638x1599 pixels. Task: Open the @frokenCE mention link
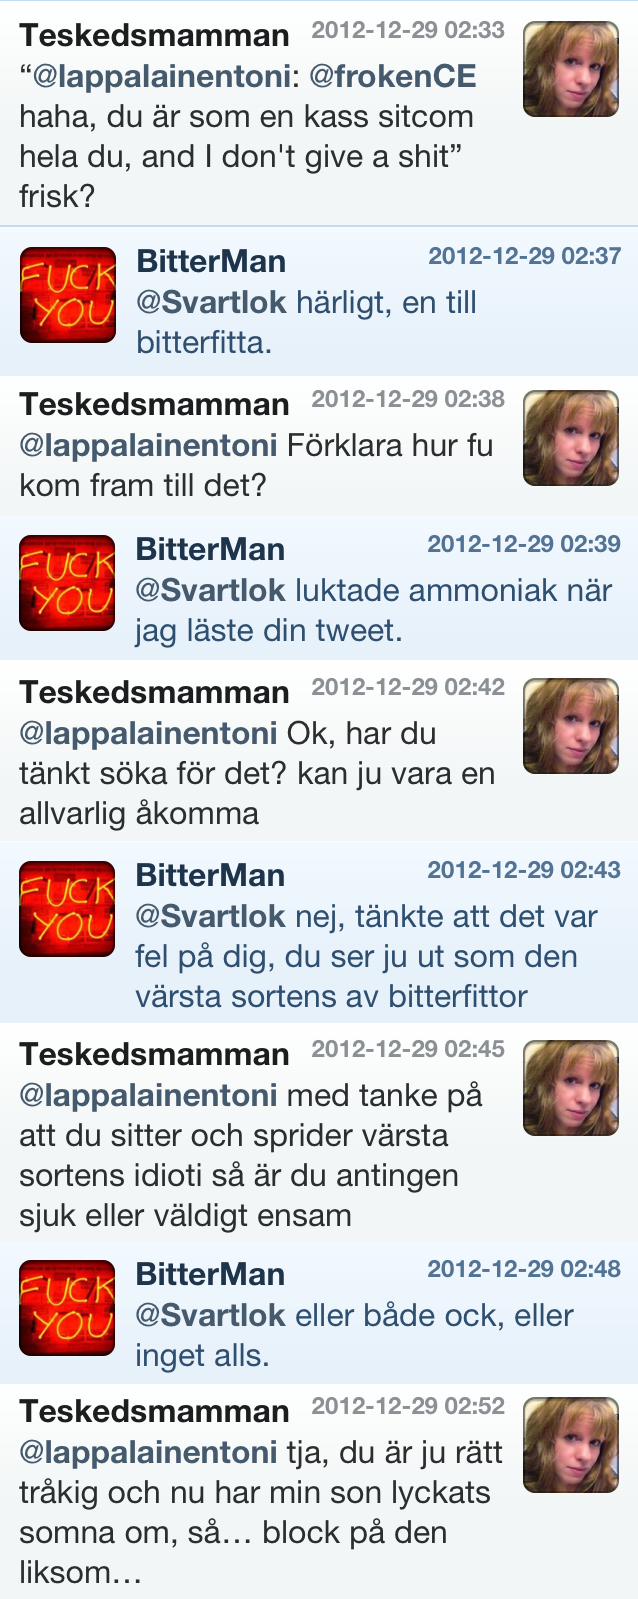[393, 76]
